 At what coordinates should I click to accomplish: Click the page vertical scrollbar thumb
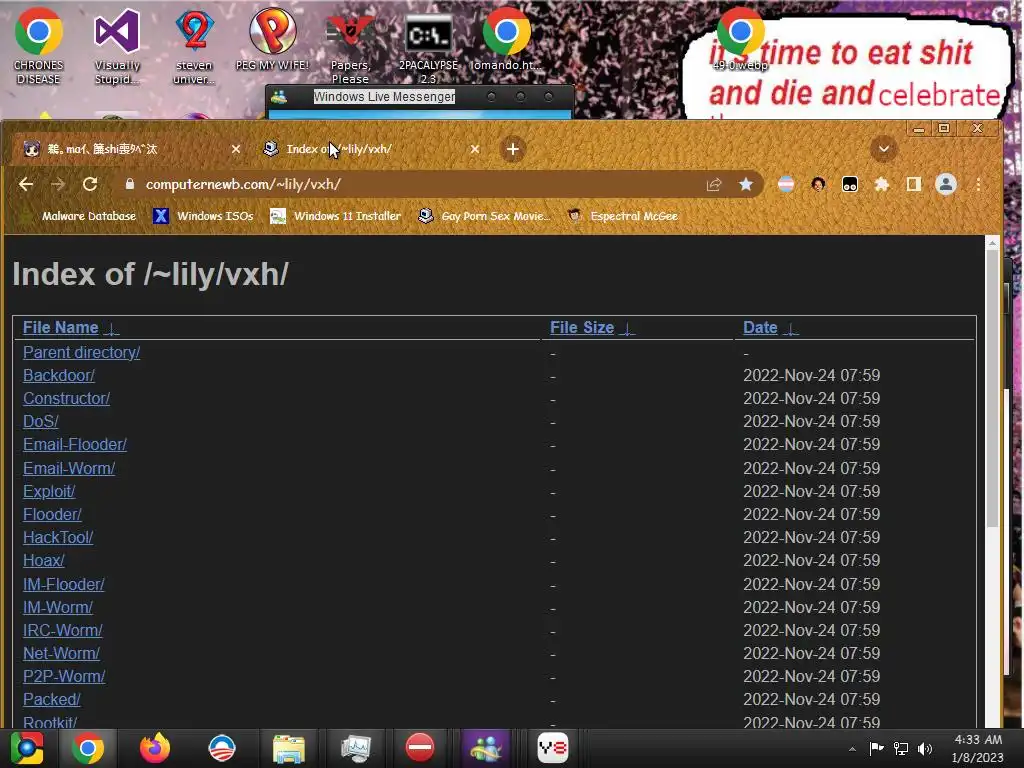pos(992,389)
